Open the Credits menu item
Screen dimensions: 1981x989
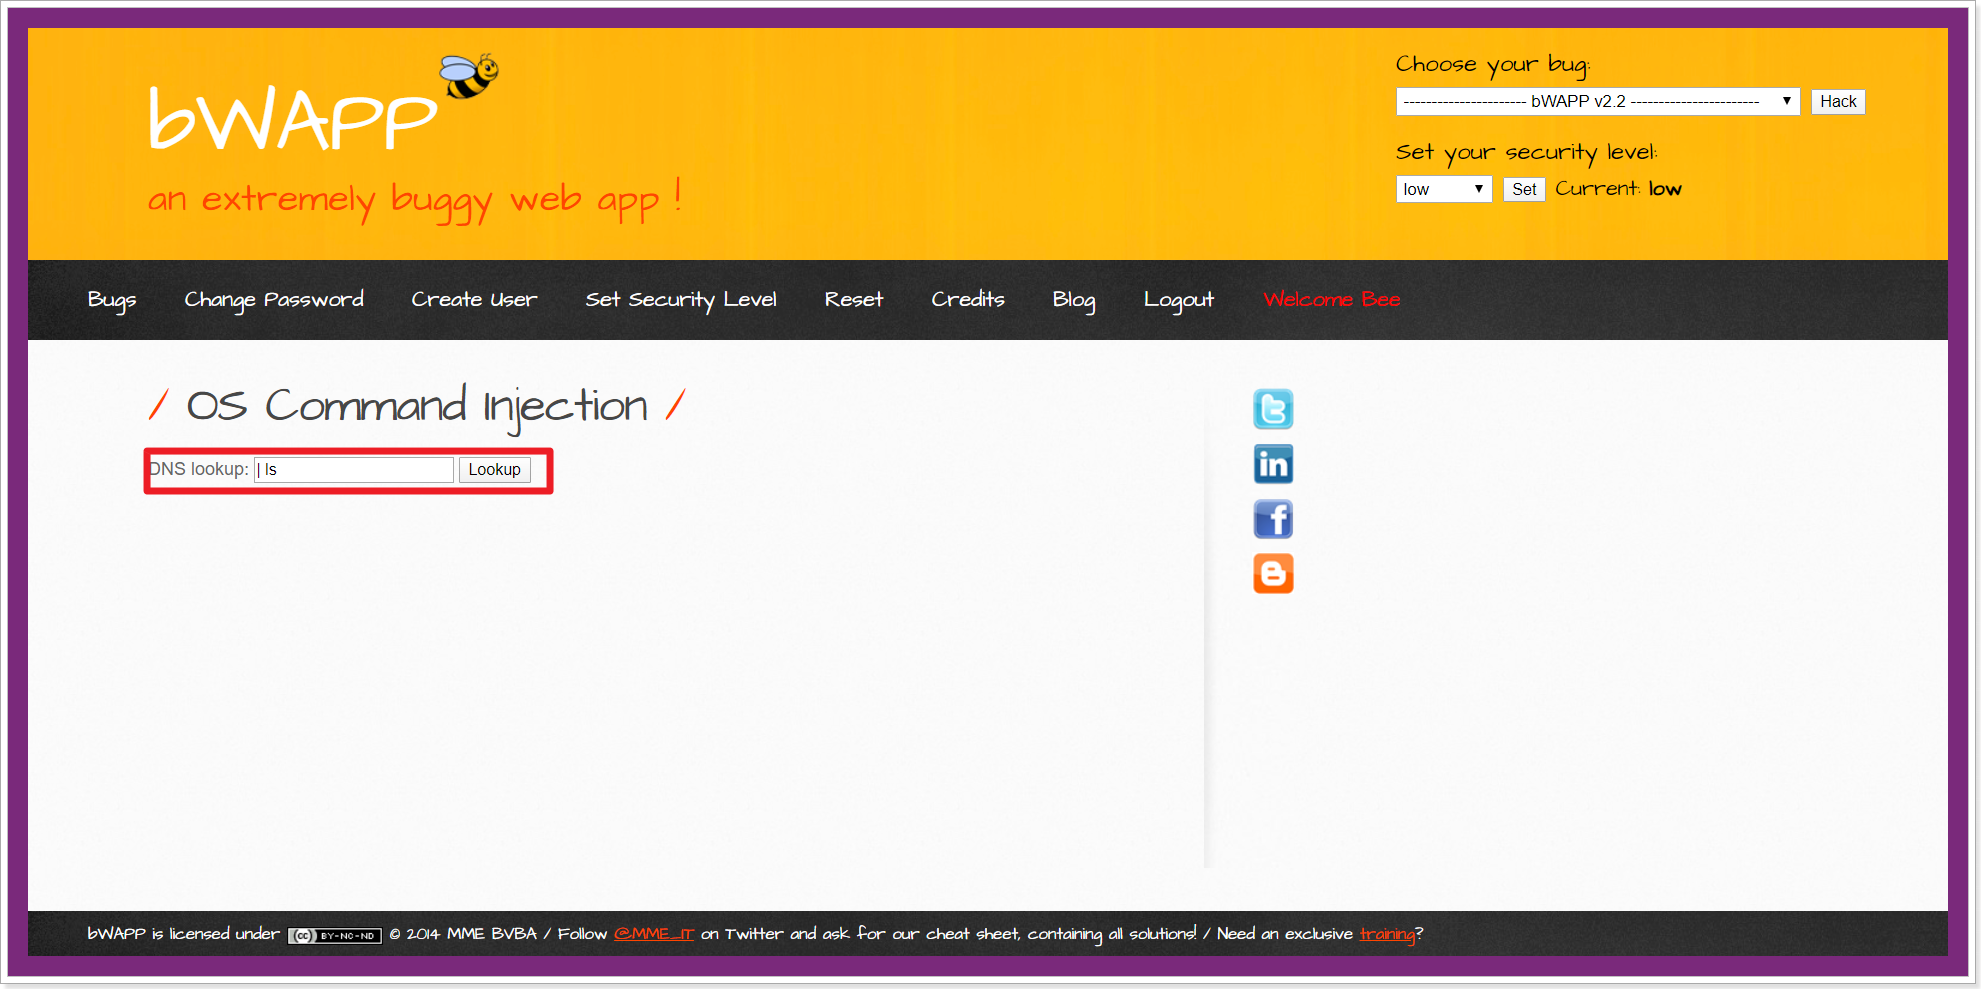pos(968,300)
